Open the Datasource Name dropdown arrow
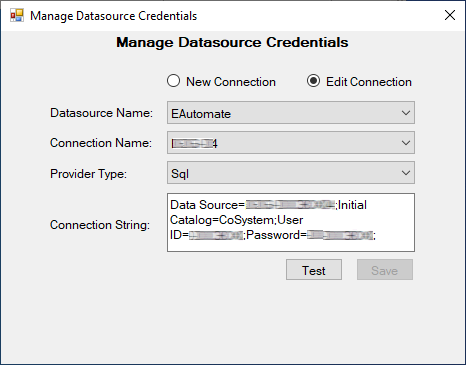This screenshot has height=365, width=466. click(x=406, y=113)
